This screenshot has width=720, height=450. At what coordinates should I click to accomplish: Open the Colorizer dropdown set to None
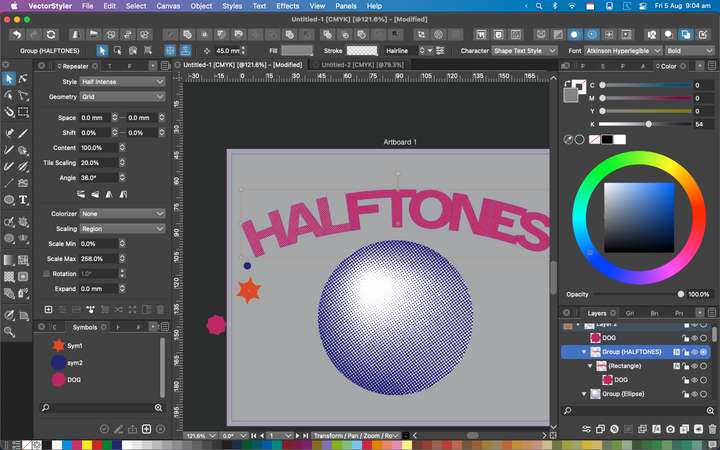pos(123,213)
